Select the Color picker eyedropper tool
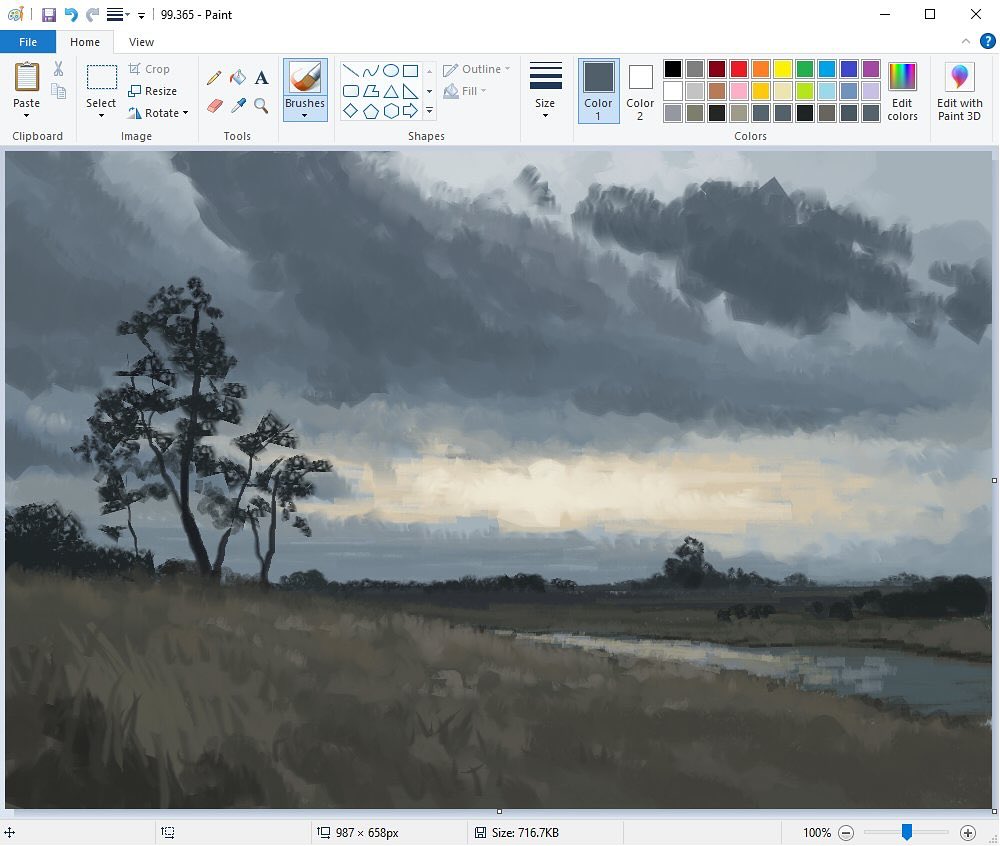Image resolution: width=1000 pixels, height=846 pixels. (238, 104)
